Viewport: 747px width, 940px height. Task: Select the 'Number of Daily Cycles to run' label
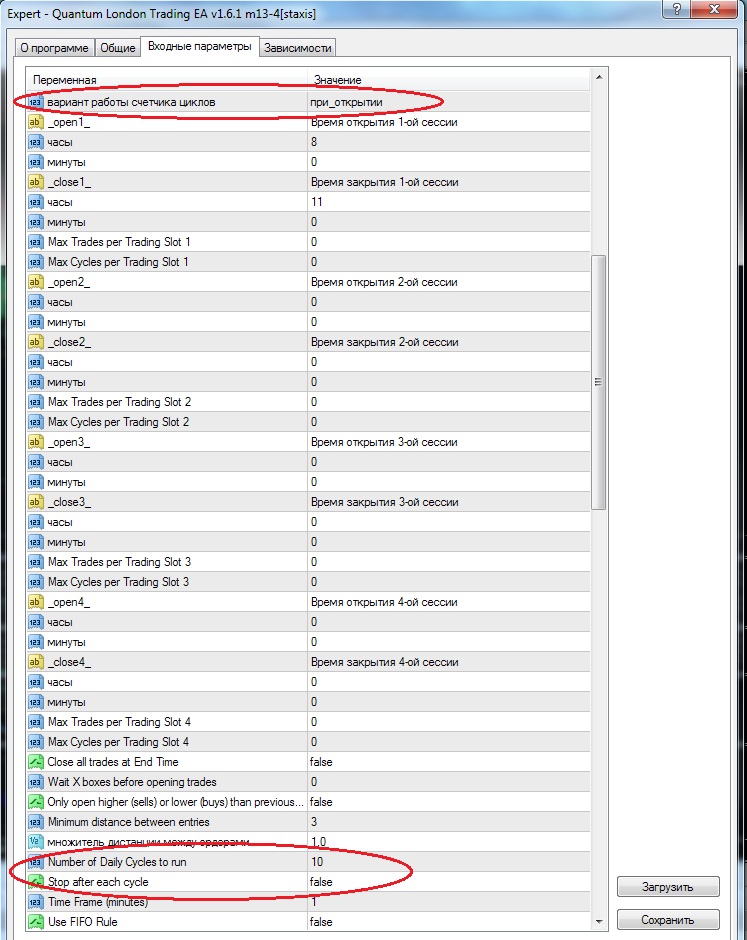point(117,862)
